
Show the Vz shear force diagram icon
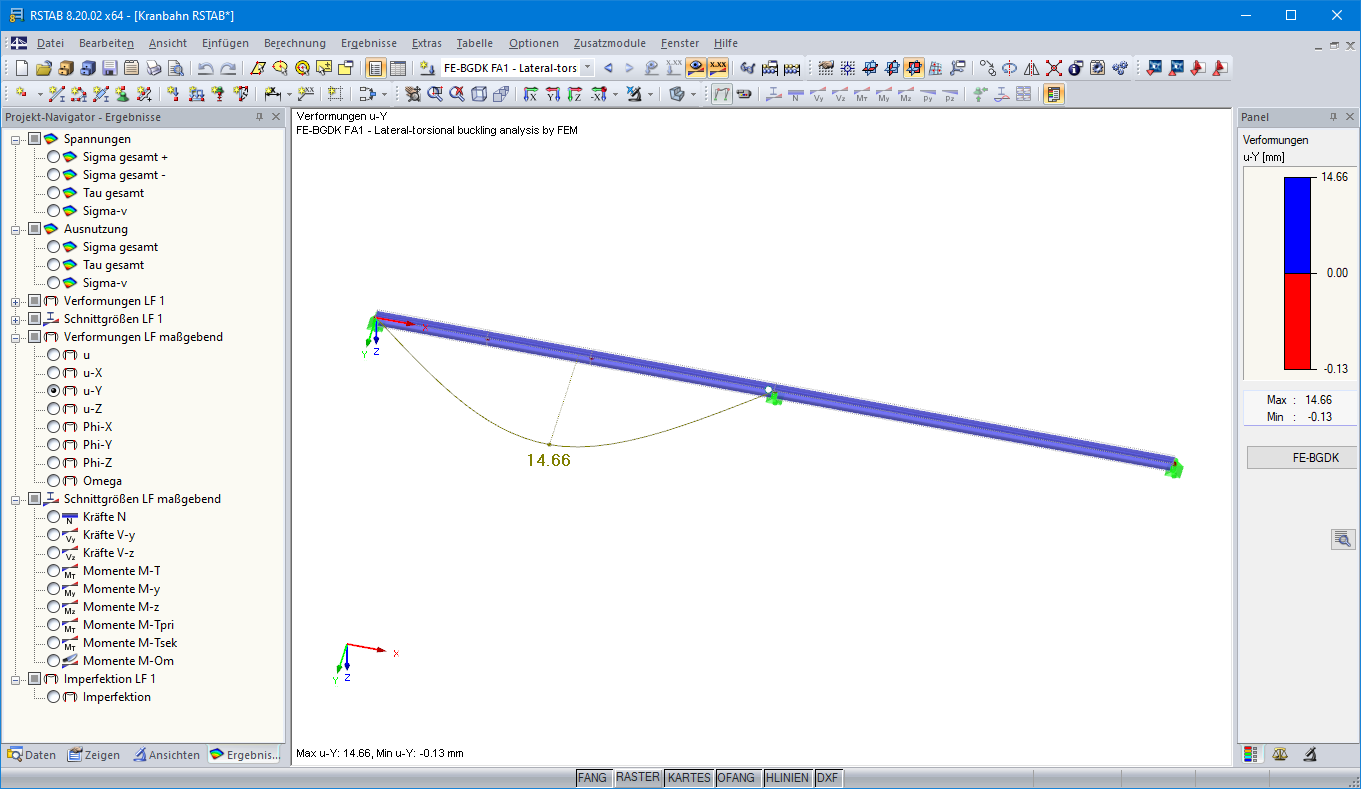839,94
